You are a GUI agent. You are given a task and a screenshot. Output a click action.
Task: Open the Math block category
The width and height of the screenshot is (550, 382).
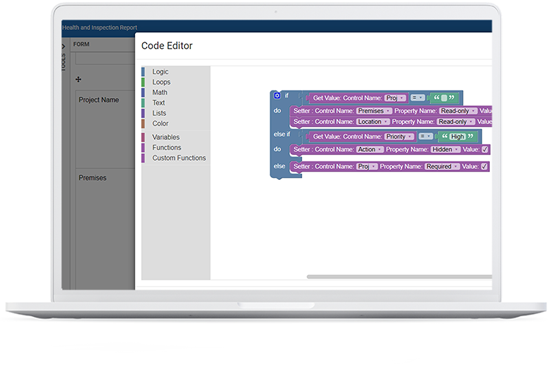(160, 92)
